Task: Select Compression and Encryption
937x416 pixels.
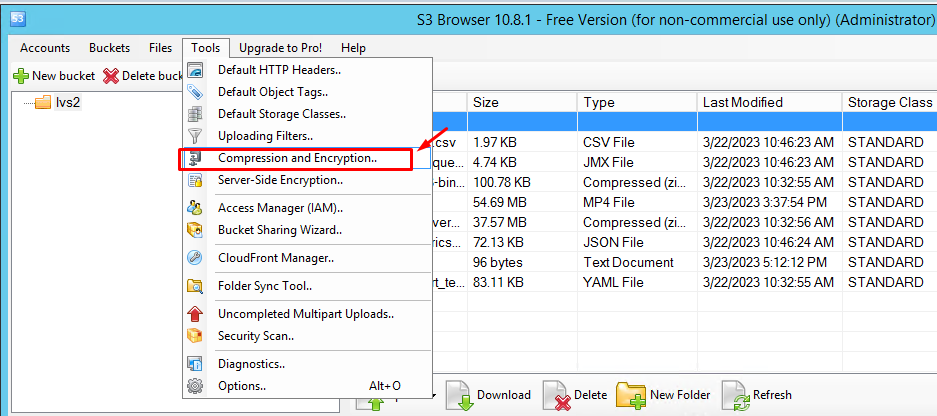Action: [x=307, y=158]
